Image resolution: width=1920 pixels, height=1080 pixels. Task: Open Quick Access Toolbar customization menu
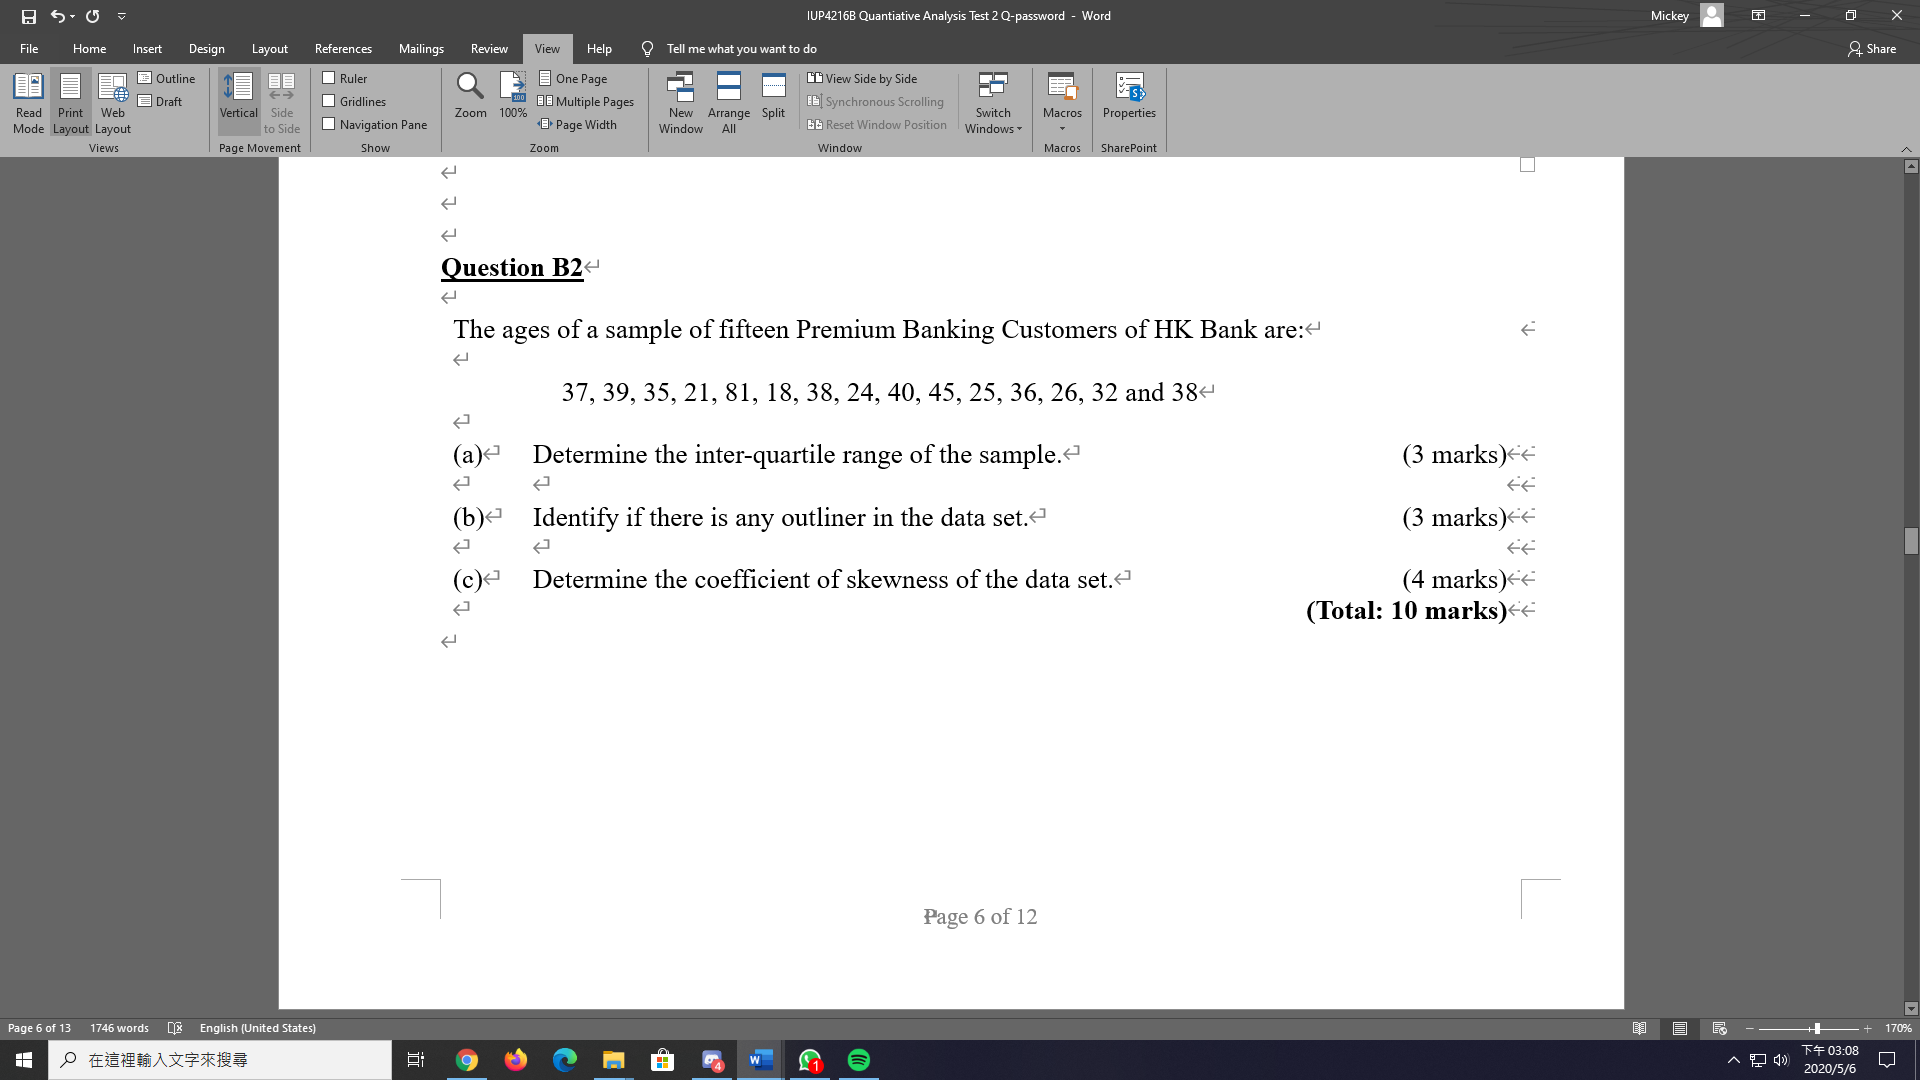(122, 16)
